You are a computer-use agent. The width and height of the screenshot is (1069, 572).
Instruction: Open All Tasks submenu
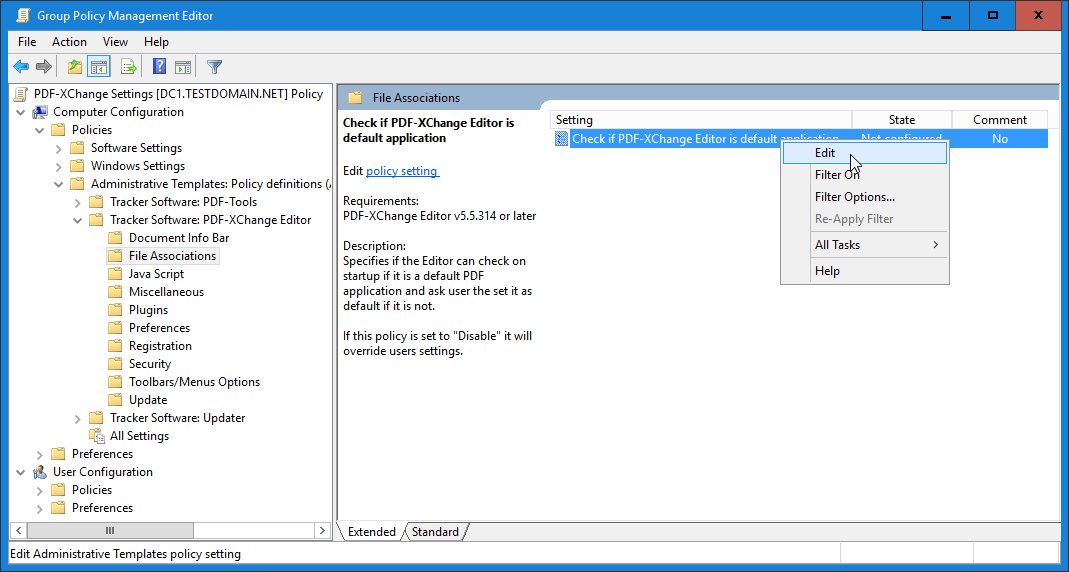(864, 245)
